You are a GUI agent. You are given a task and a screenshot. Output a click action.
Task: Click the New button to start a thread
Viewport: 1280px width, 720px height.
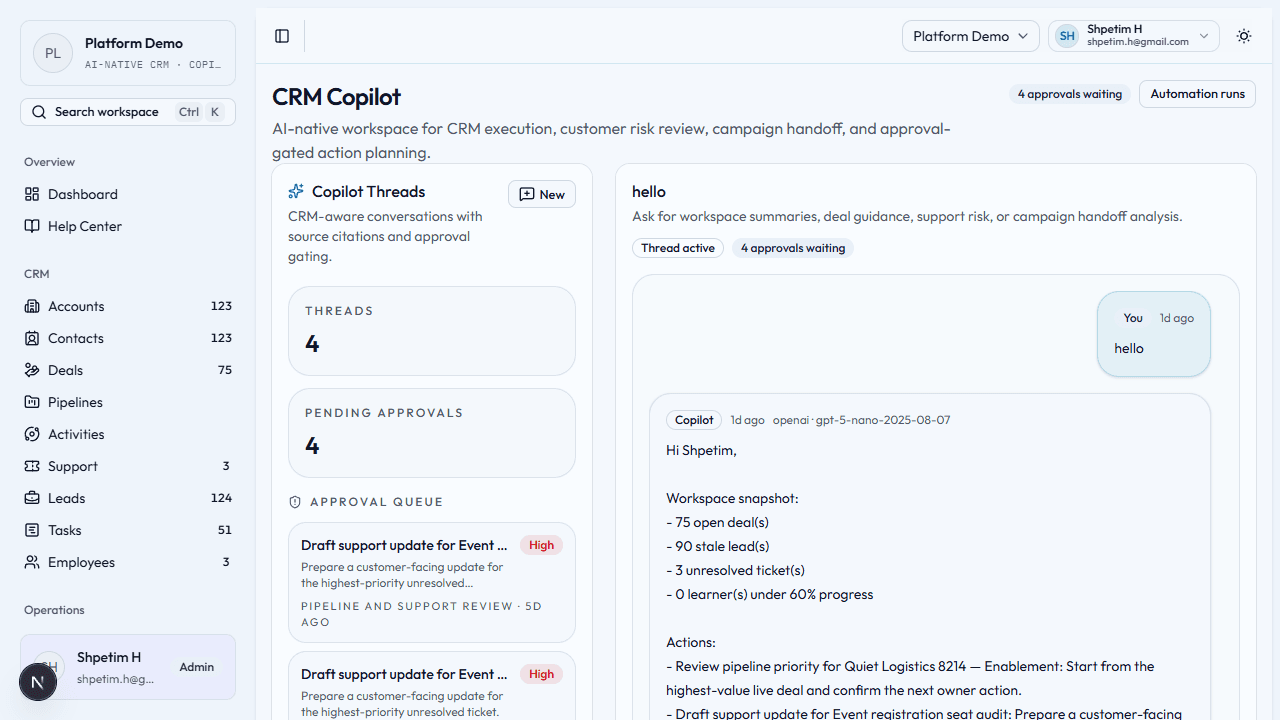pyautogui.click(x=541, y=194)
